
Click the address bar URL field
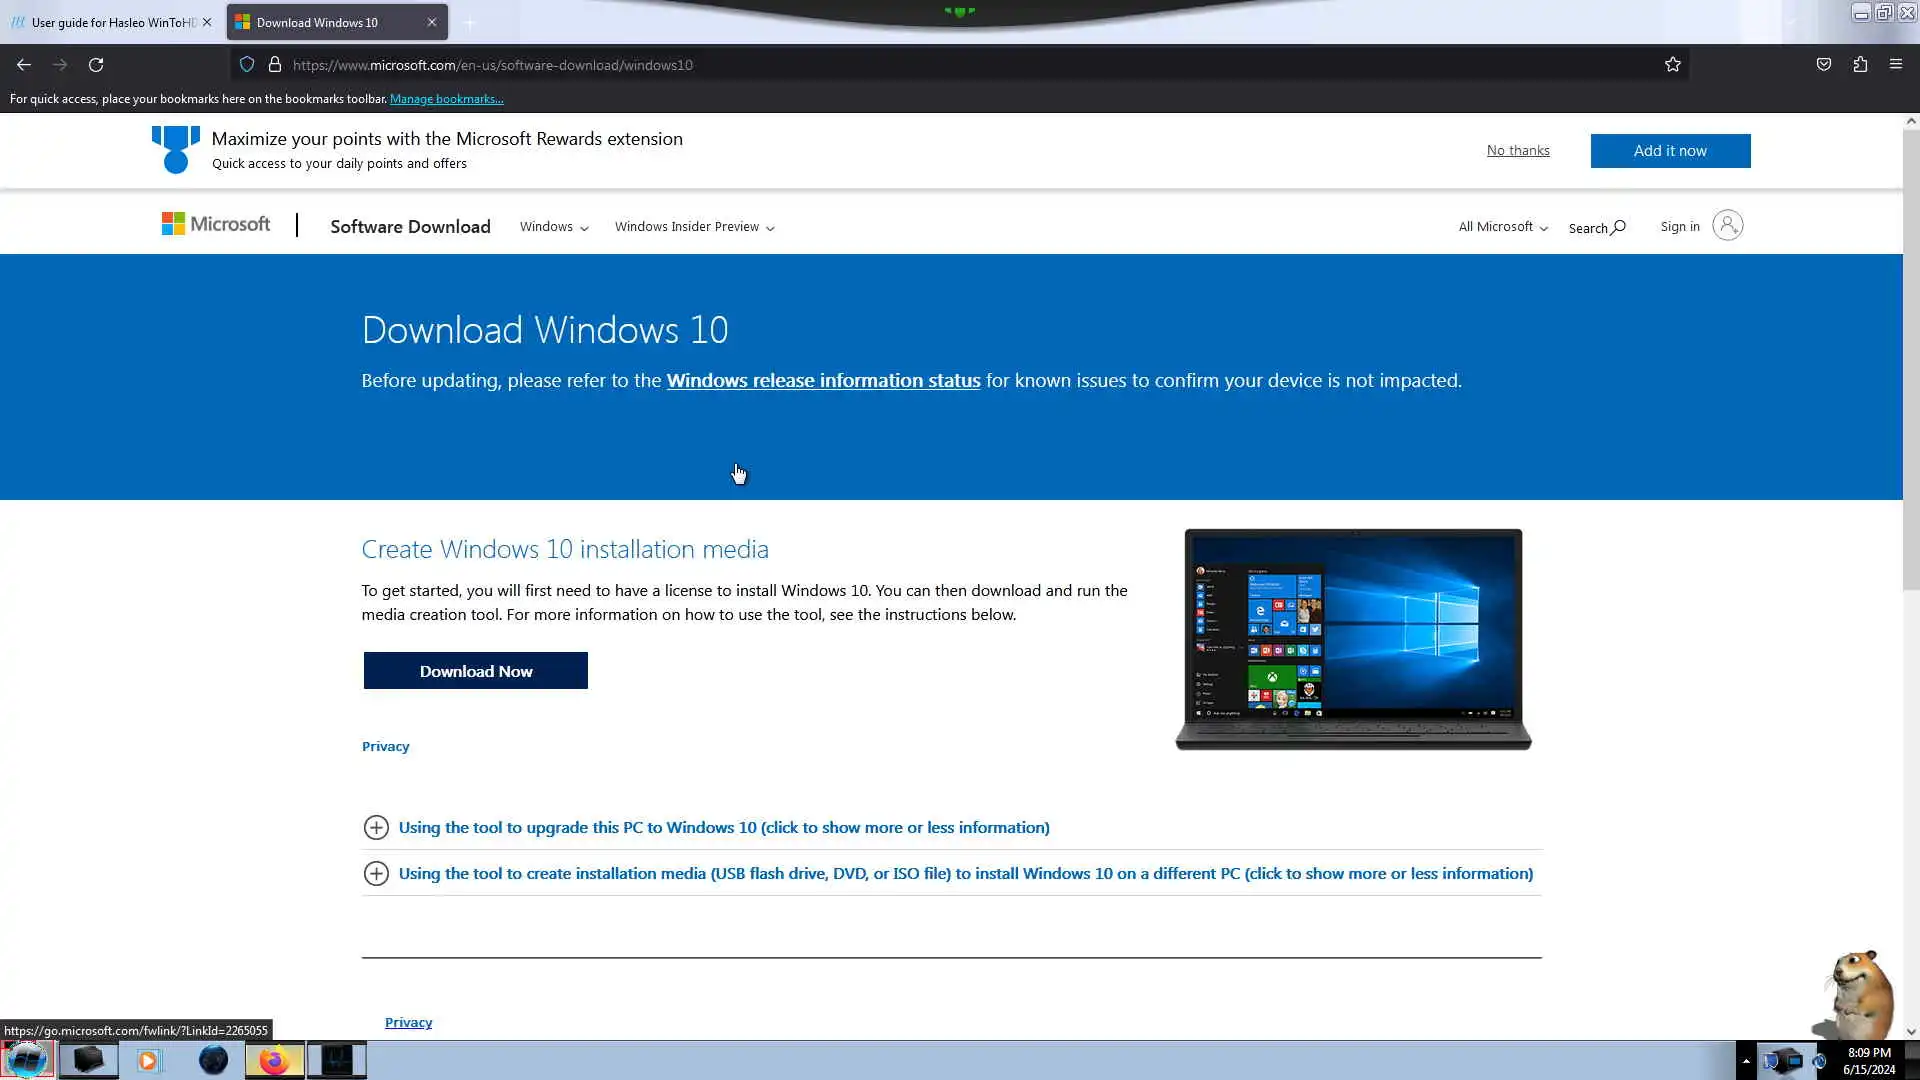click(900, 65)
